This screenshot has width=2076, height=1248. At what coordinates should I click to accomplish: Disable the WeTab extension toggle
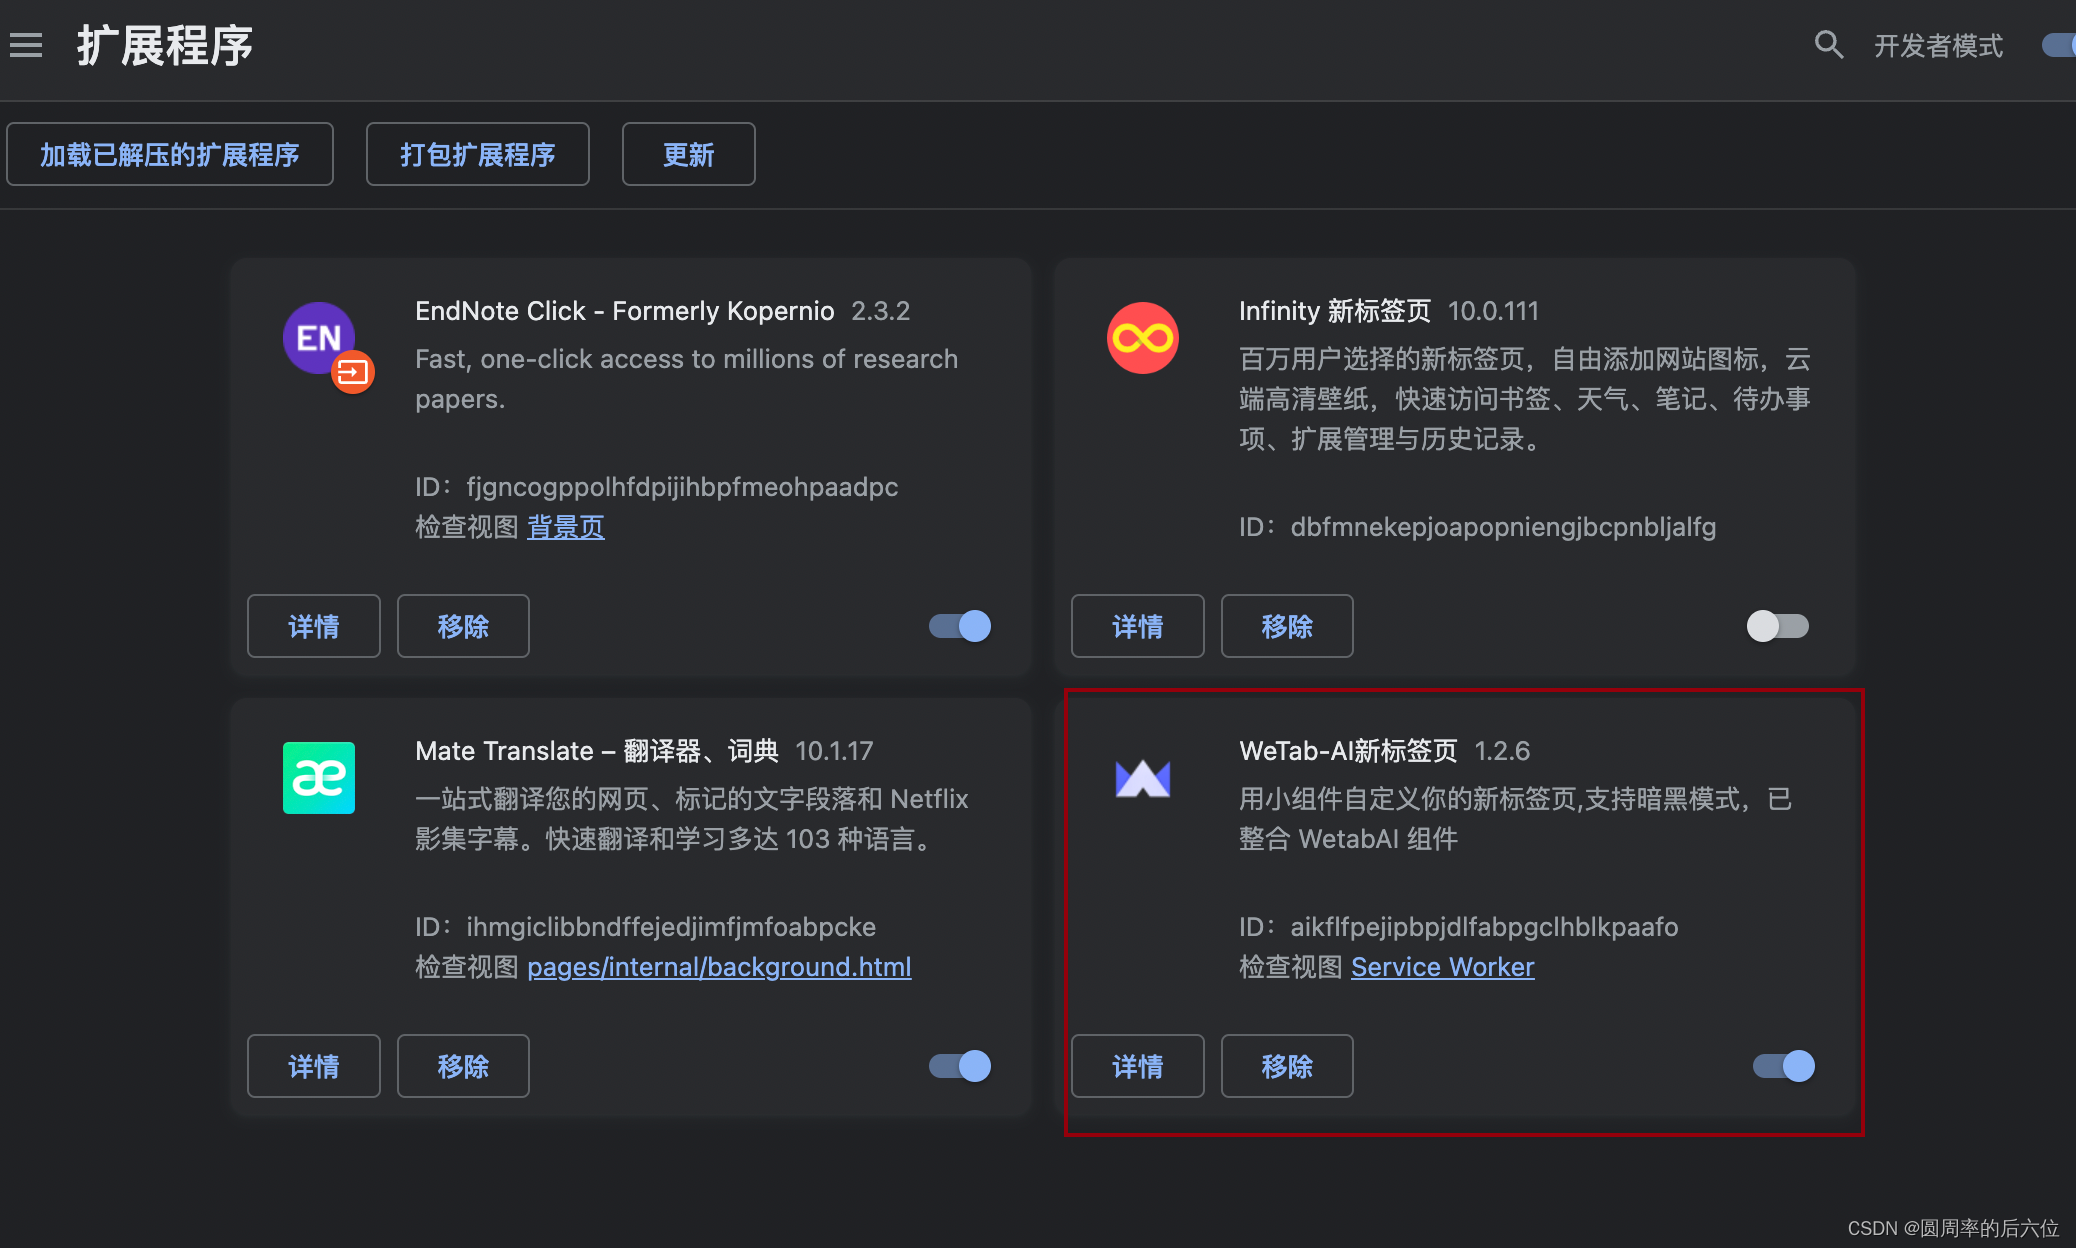click(1783, 1066)
